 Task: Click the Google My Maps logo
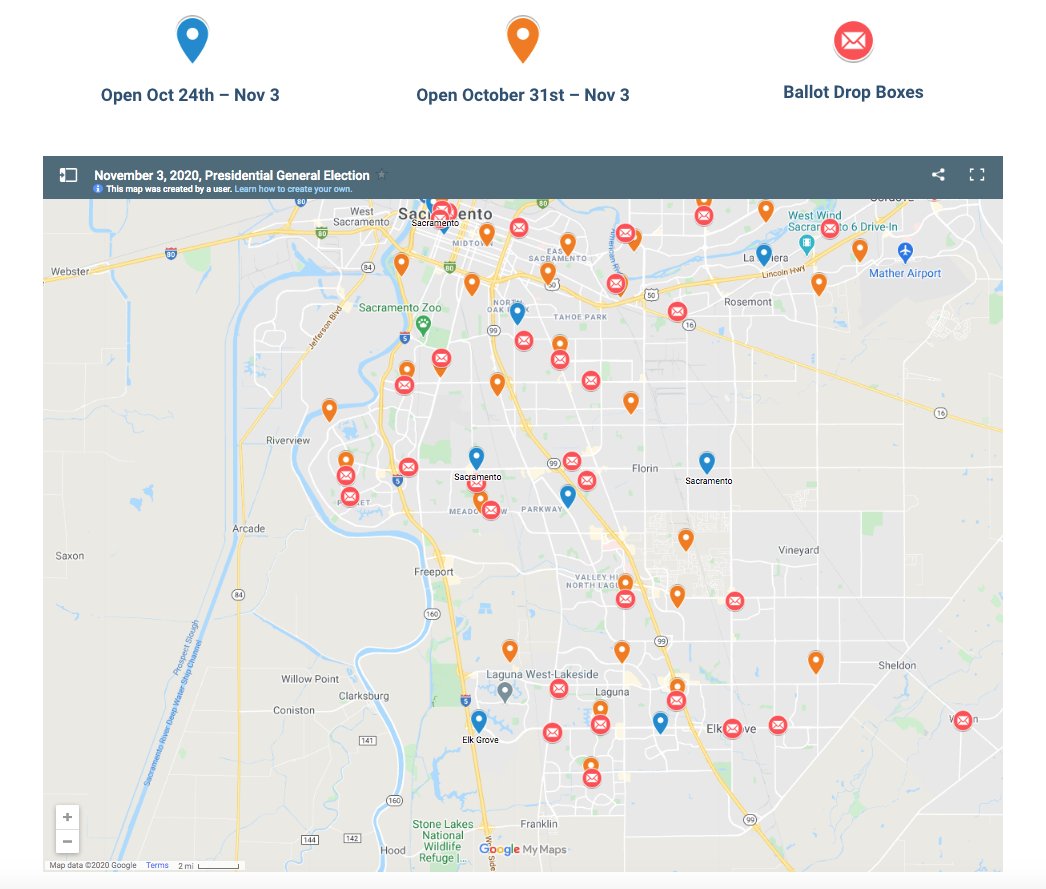tap(522, 849)
